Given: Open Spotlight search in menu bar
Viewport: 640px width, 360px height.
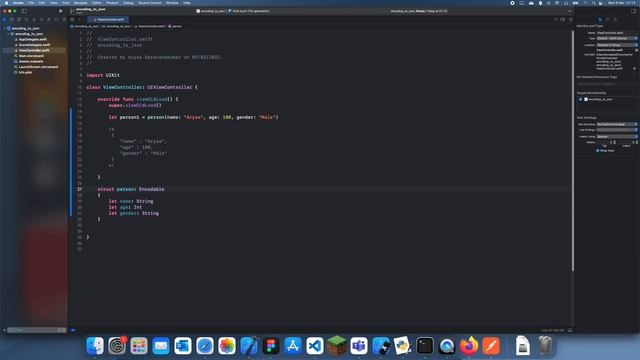Looking at the screenshot, I should tap(593, 3).
